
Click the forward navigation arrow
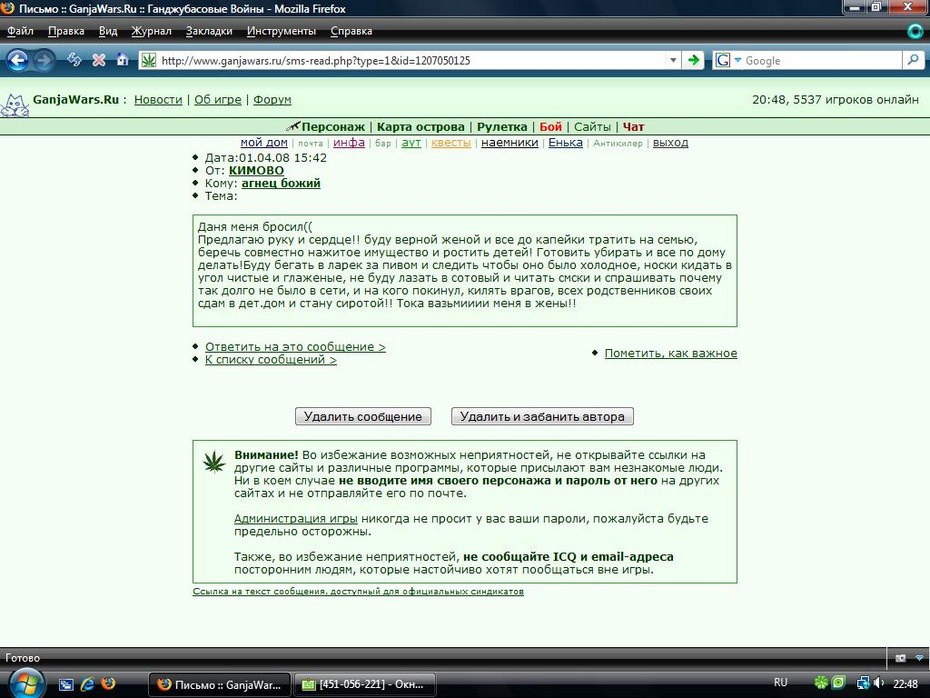(x=43, y=60)
